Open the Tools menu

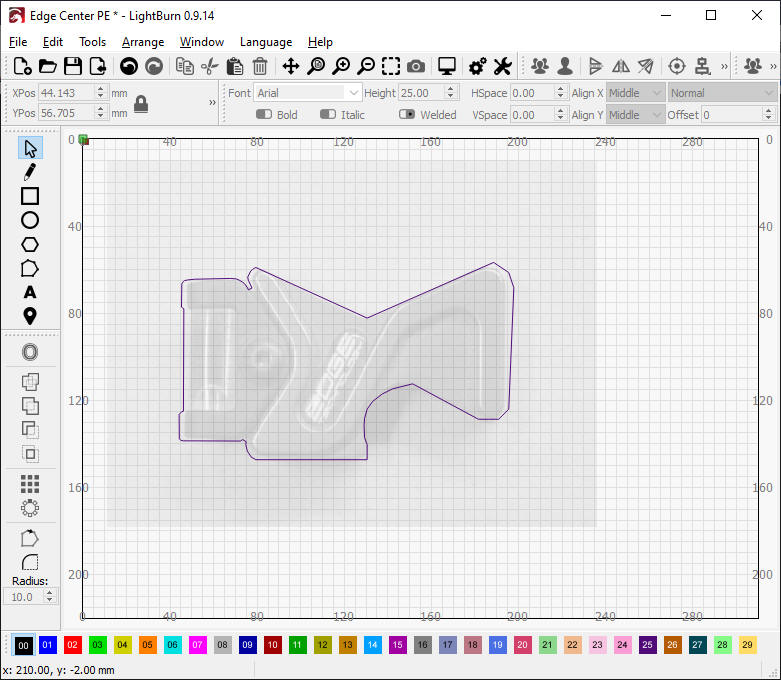pos(92,42)
